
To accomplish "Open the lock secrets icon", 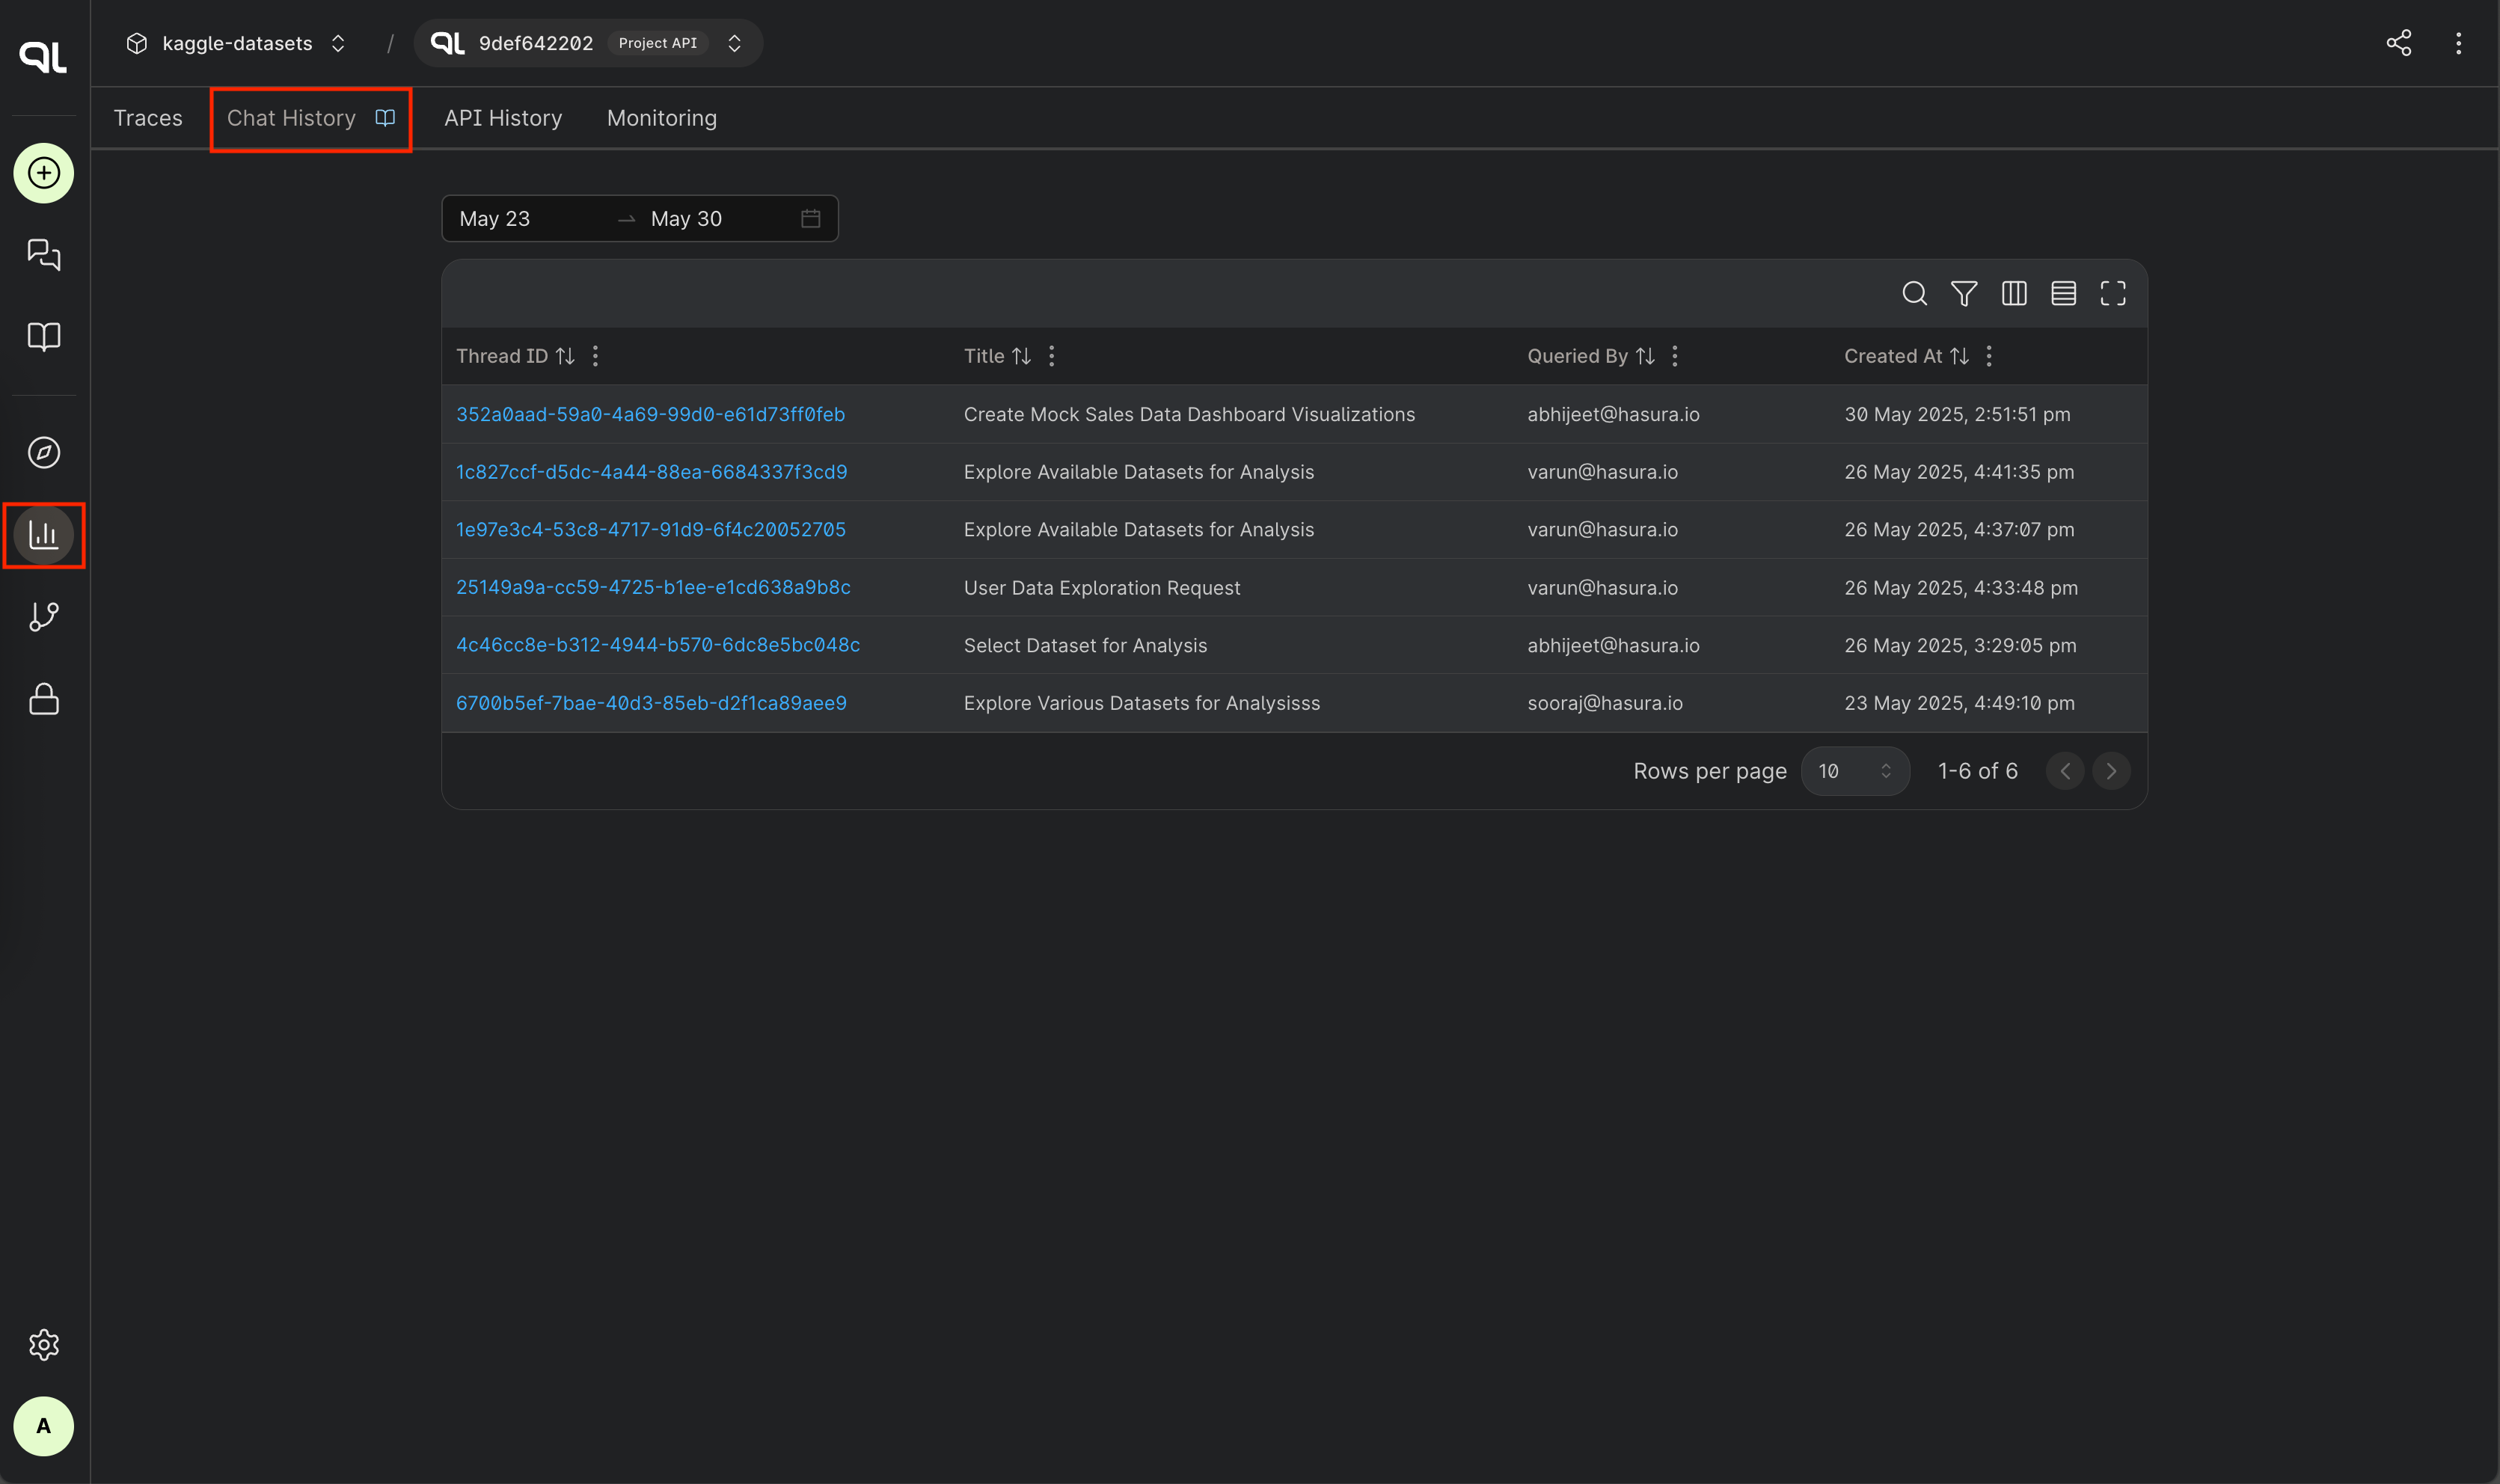I will tap(43, 699).
